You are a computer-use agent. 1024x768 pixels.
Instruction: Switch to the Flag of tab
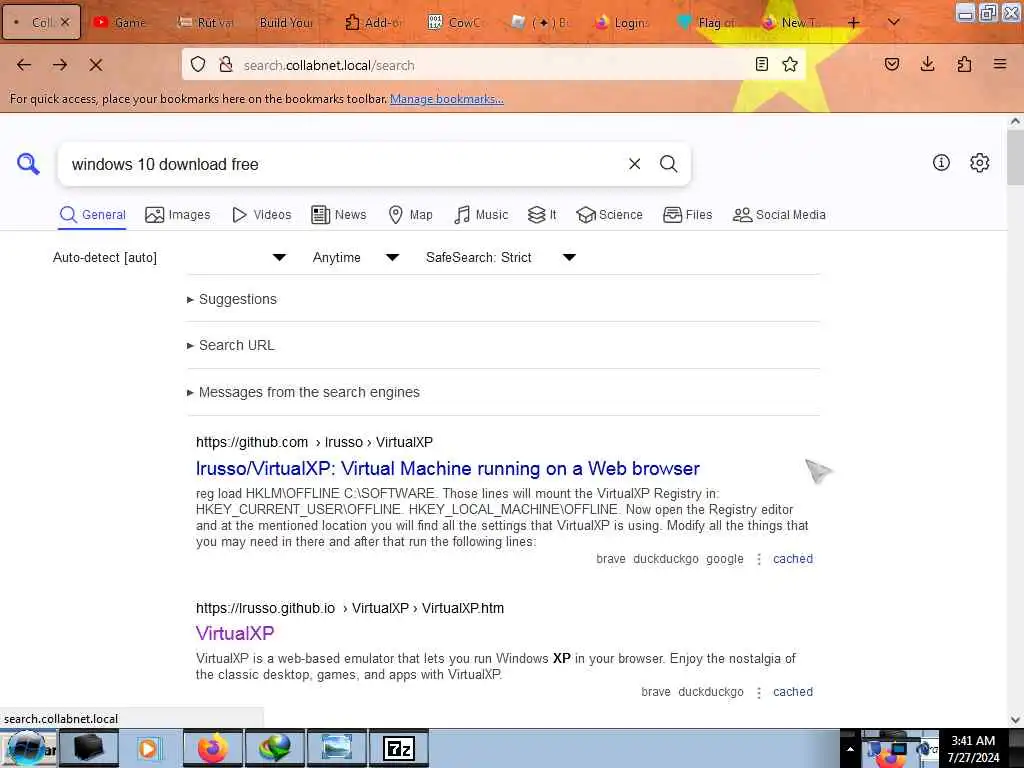tap(709, 22)
